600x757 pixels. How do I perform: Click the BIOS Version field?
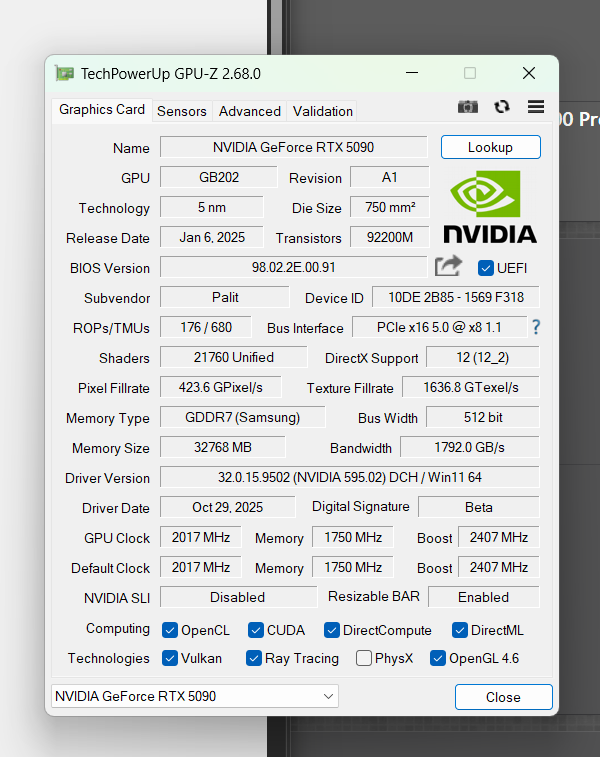click(293, 267)
